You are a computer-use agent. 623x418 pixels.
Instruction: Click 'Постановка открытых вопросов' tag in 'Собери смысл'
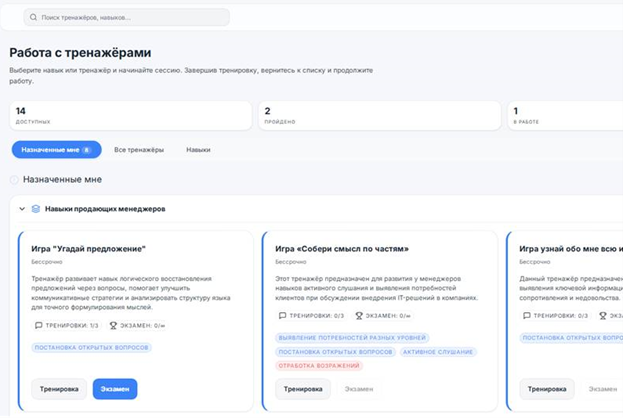[x=335, y=352]
